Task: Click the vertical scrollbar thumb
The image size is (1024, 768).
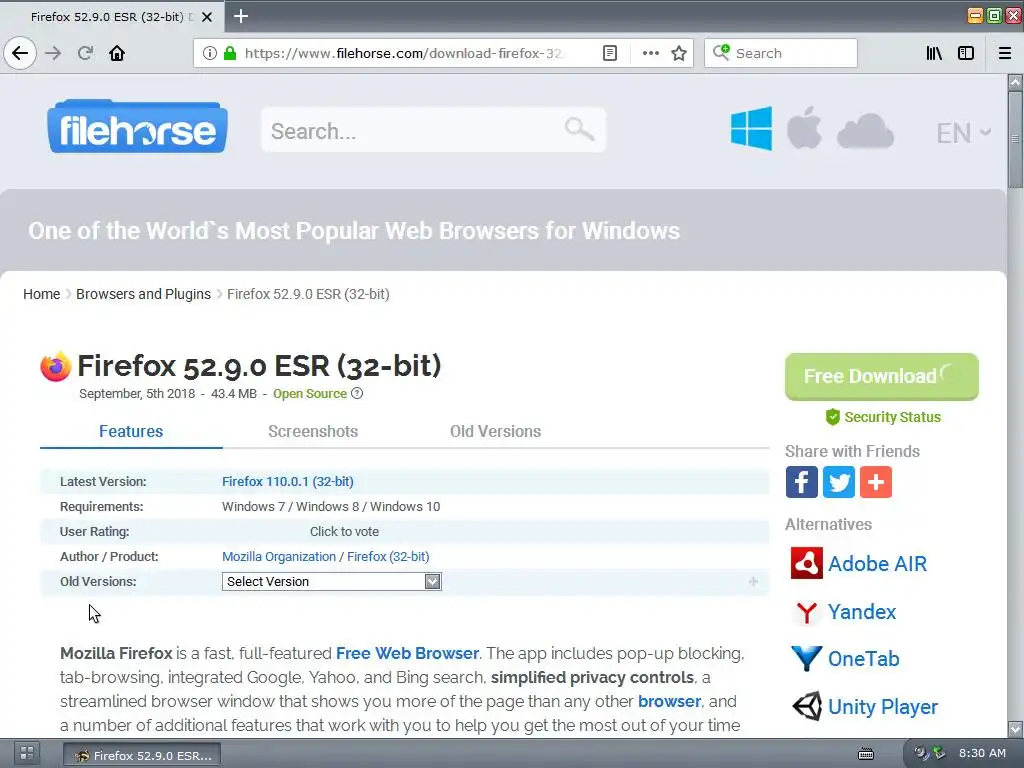Action: point(1015,138)
